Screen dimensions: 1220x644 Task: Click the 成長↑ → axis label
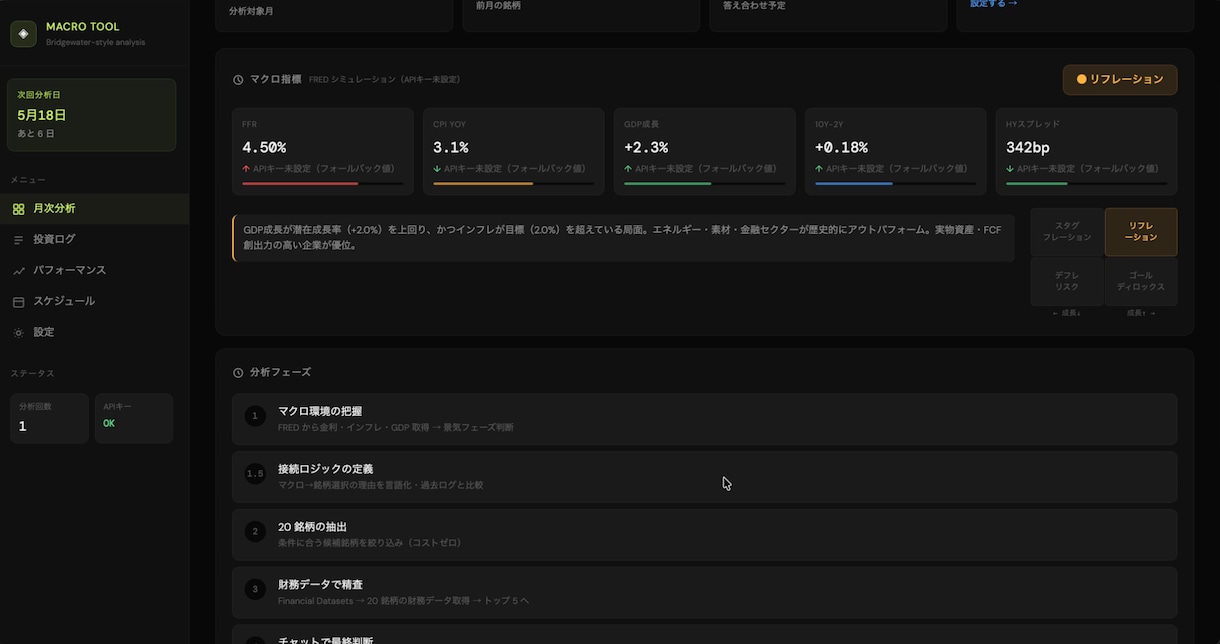(x=1141, y=313)
